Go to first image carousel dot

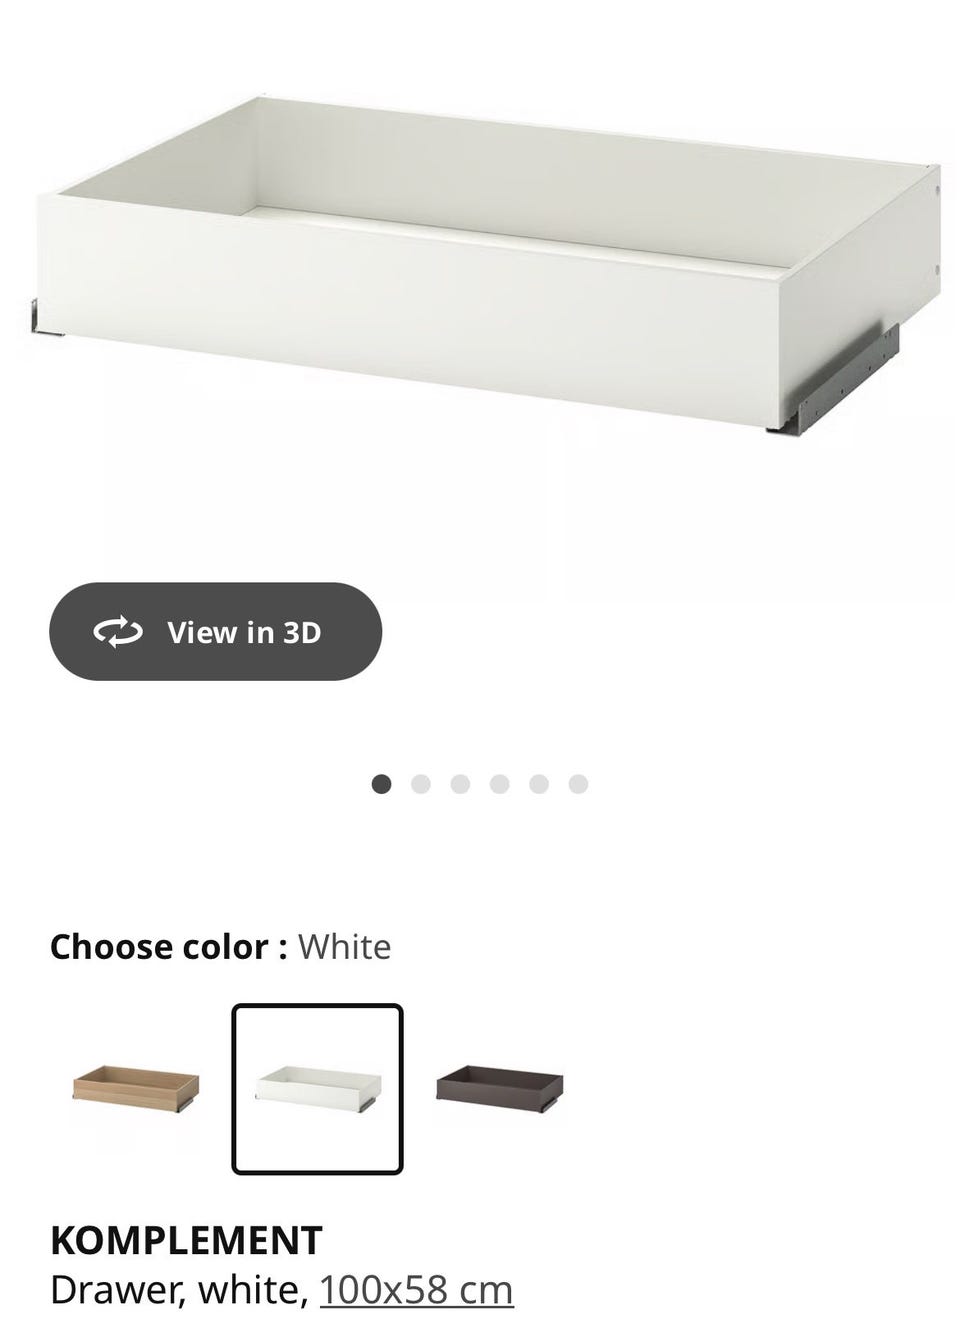click(381, 784)
